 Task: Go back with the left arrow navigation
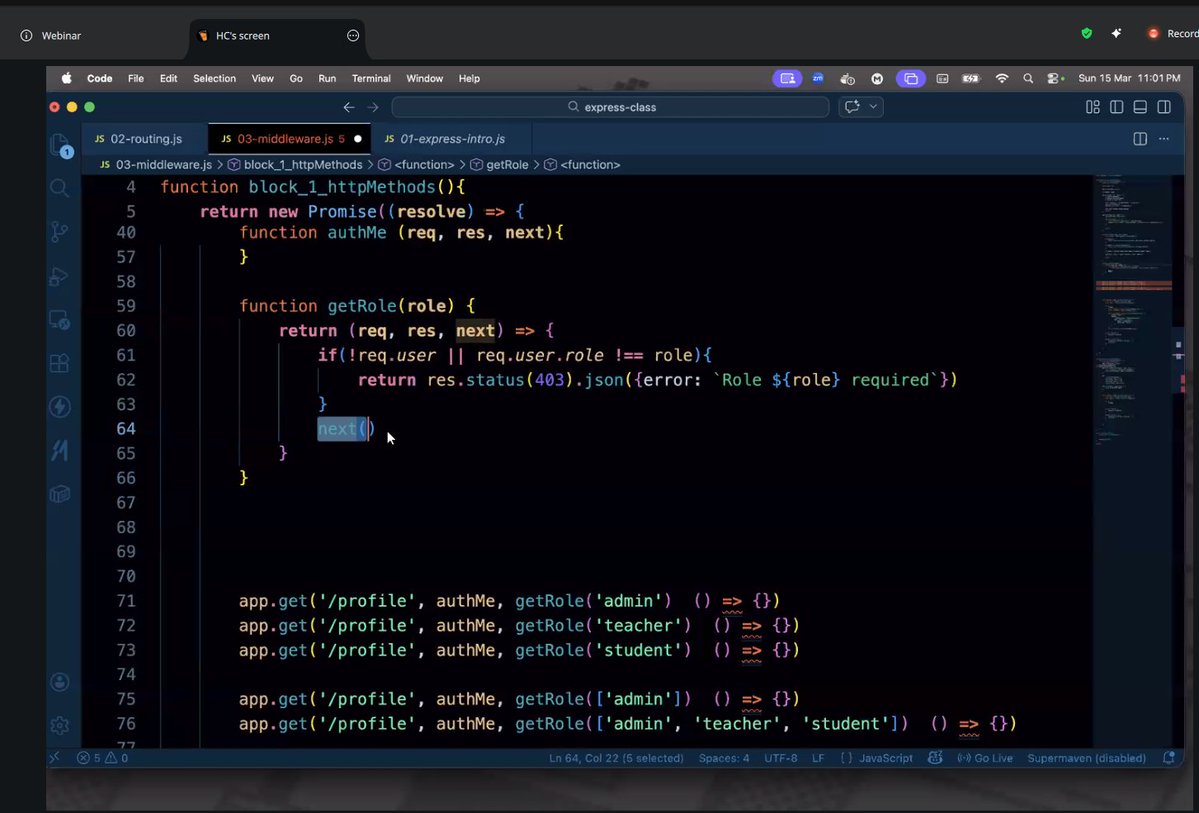(349, 107)
